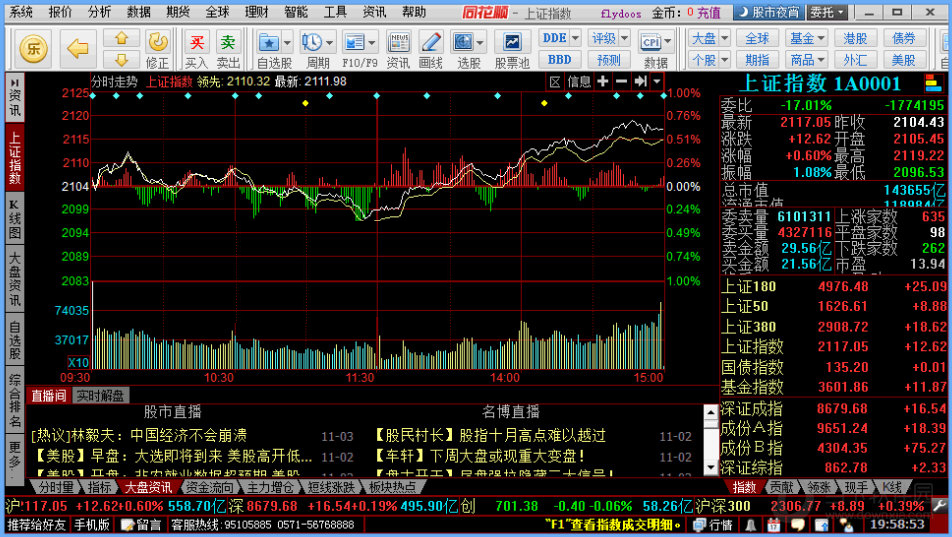Click the 充值 recharge link
This screenshot has width=952, height=537.
point(708,12)
